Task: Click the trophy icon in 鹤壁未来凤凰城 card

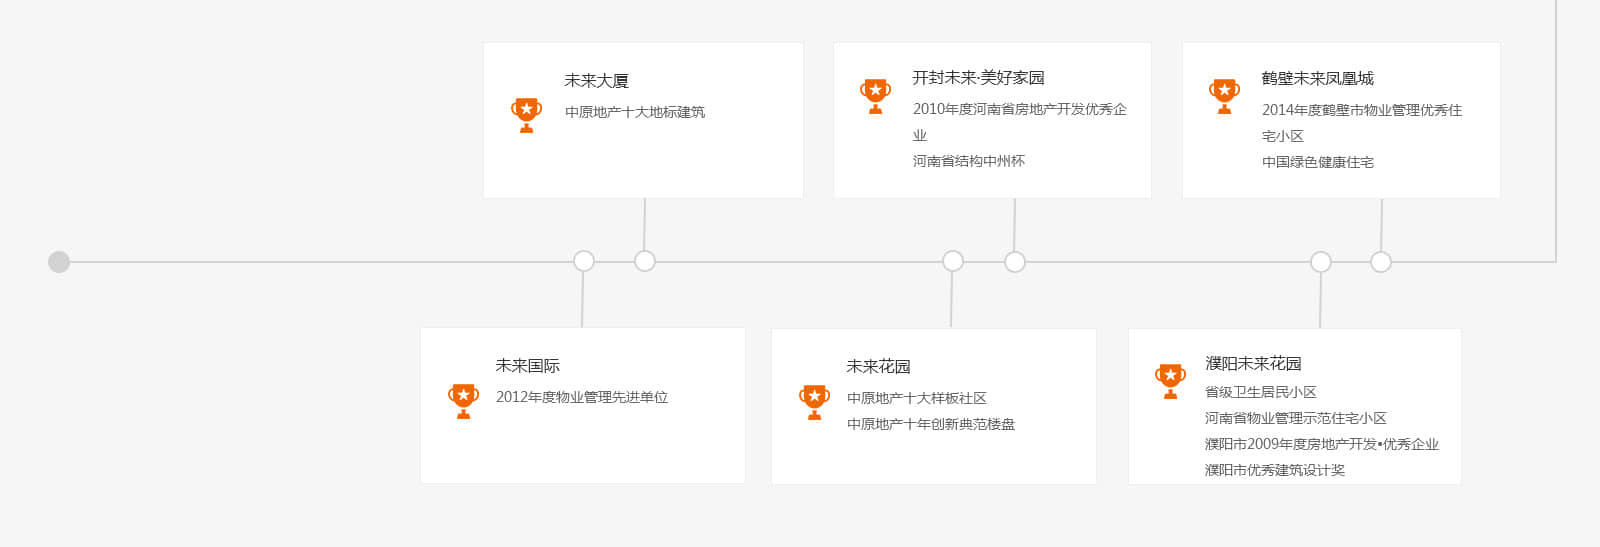Action: tap(1224, 97)
